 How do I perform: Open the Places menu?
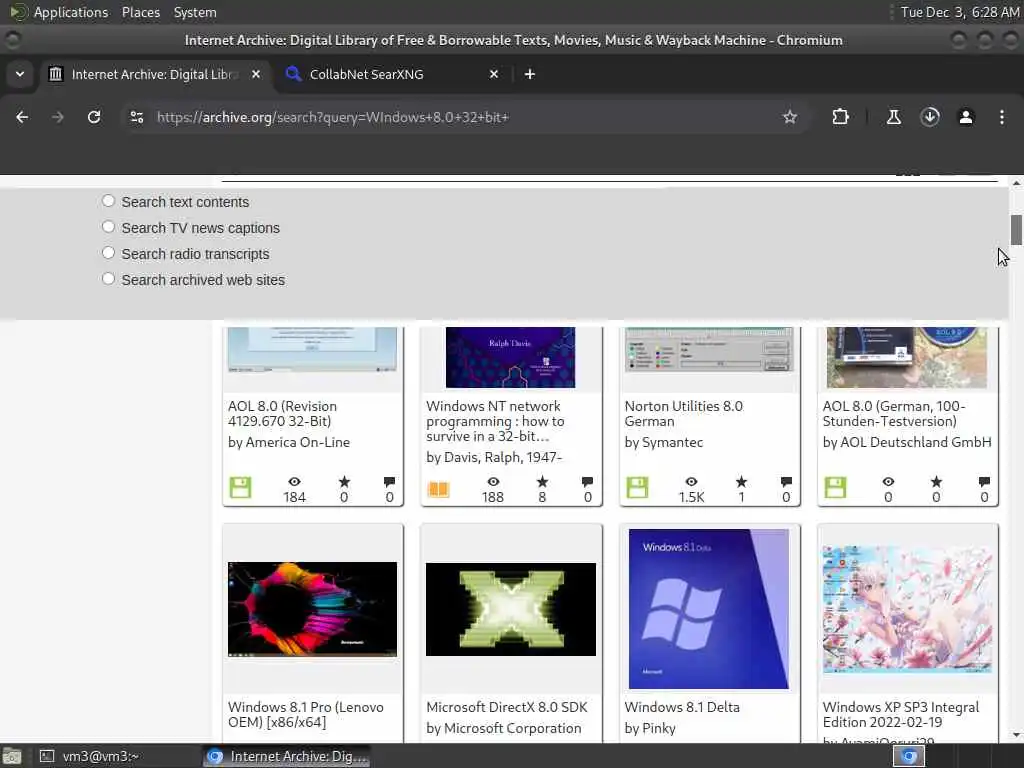[x=140, y=12]
